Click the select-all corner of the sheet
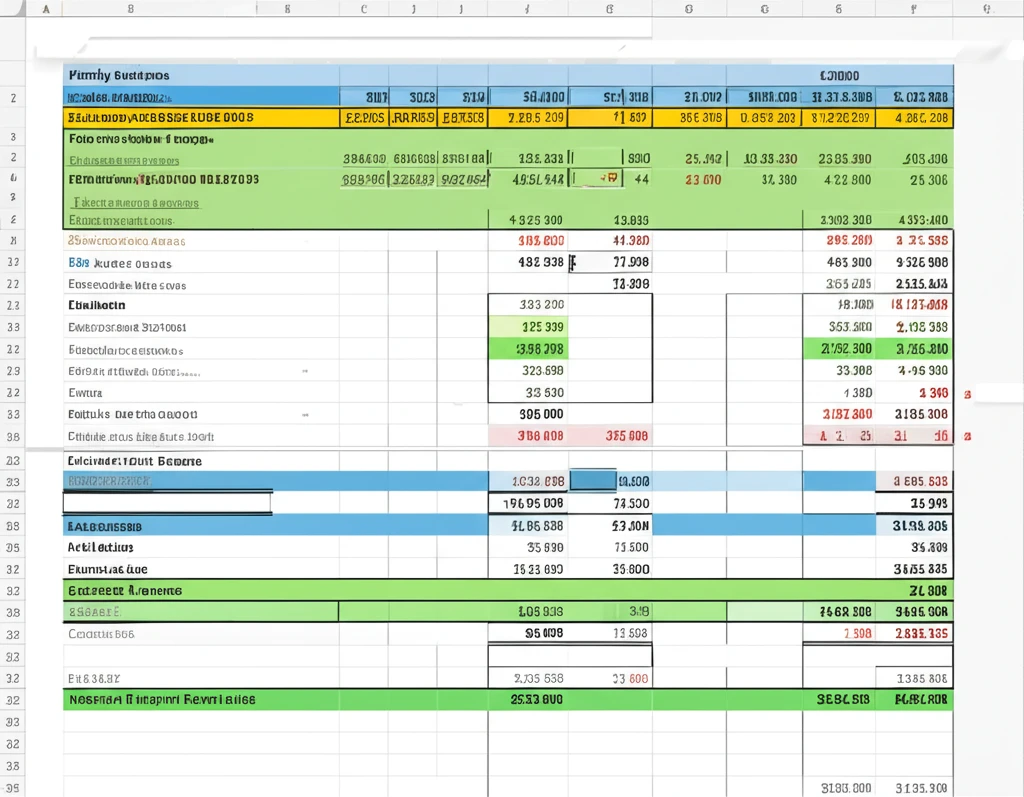This screenshot has height=797, width=1024. tap(12, 8)
